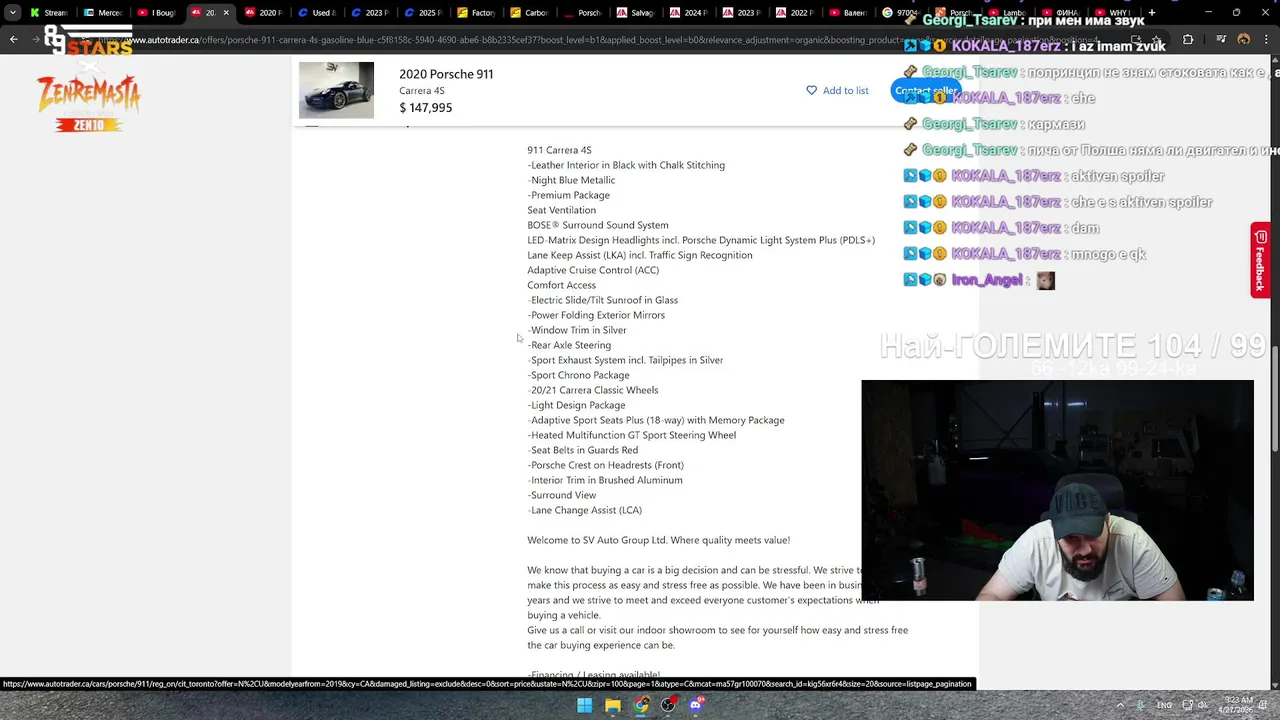The width and height of the screenshot is (1280, 720).
Task: Click the Premium Package line
Action: pyautogui.click(x=569, y=195)
